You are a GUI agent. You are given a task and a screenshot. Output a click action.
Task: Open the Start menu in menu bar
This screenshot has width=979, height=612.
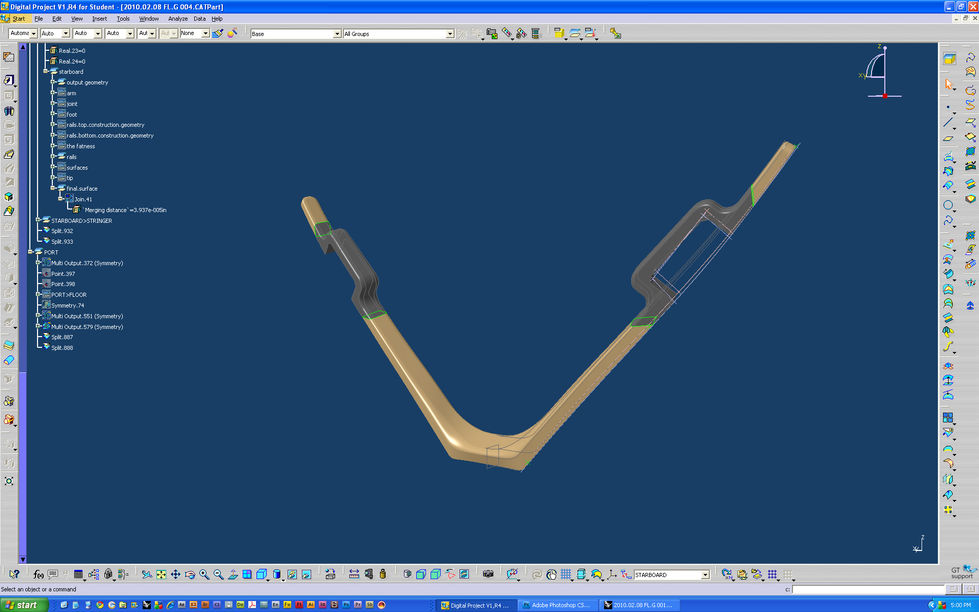19,19
